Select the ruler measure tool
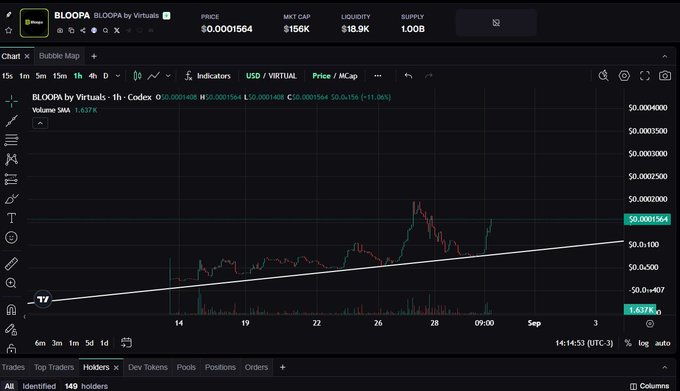Screen dimensions: 680x391 point(11,263)
